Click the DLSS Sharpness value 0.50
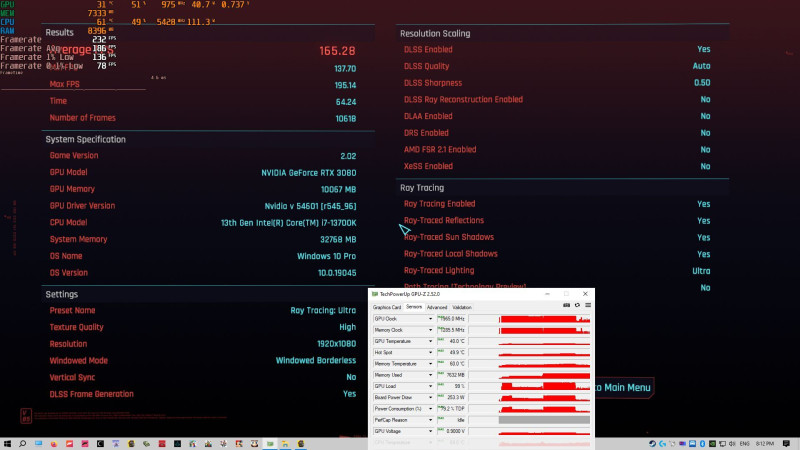The width and height of the screenshot is (800, 450). coord(702,83)
